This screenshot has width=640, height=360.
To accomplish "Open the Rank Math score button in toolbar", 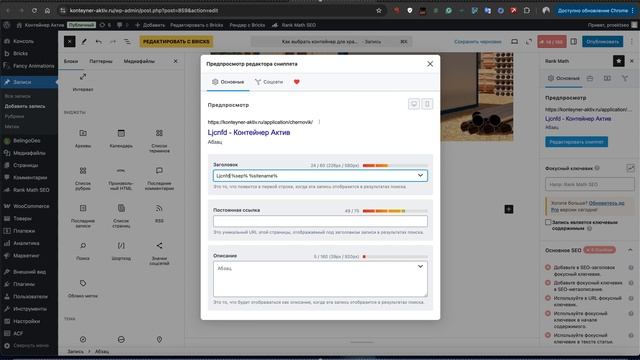I will pyautogui.click(x=551, y=42).
